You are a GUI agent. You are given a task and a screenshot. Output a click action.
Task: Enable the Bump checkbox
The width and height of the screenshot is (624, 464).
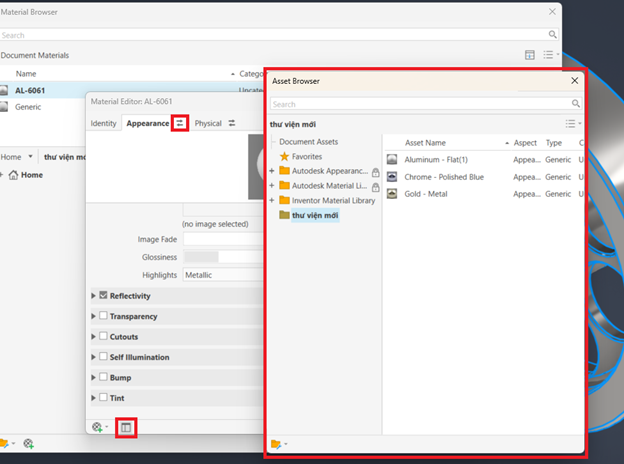(x=103, y=376)
